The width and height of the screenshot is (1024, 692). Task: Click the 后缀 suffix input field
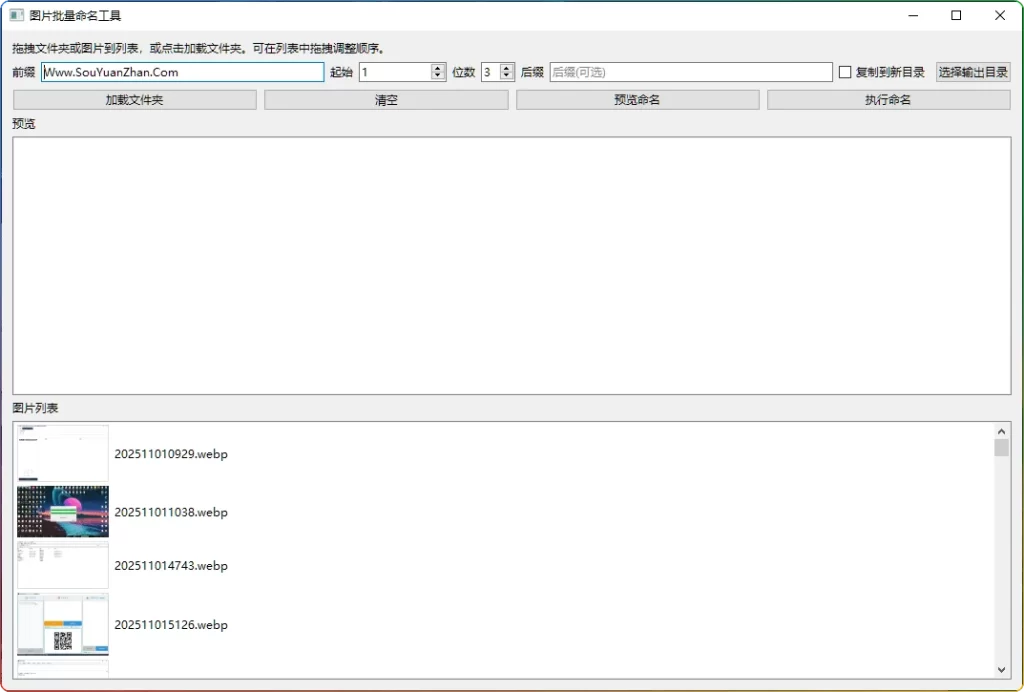click(x=690, y=72)
